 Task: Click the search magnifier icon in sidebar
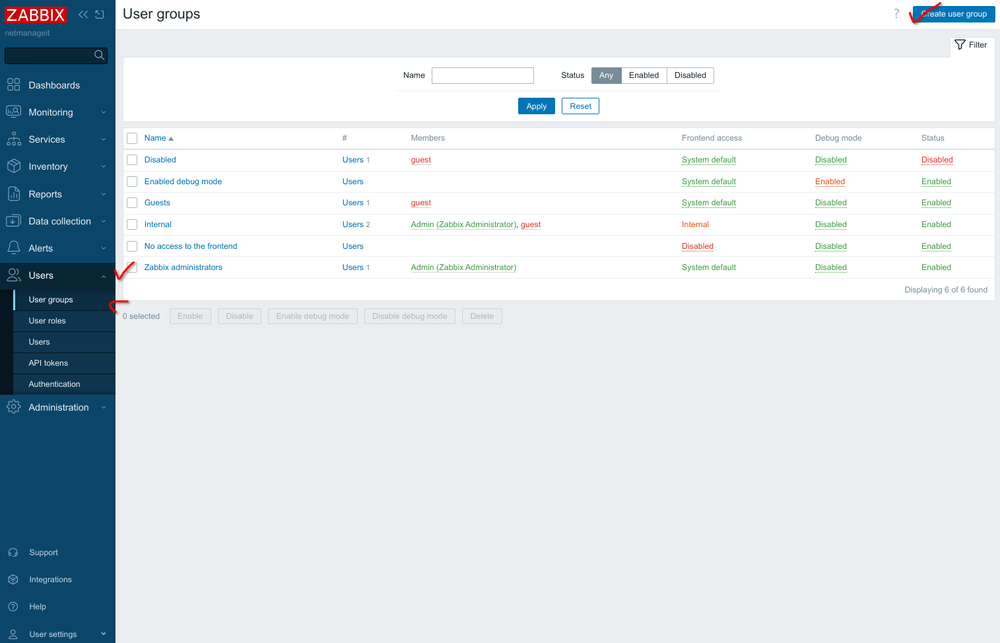coord(99,55)
